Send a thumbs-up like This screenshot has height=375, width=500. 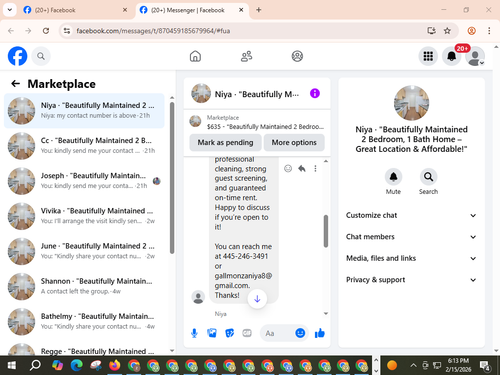[320, 333]
